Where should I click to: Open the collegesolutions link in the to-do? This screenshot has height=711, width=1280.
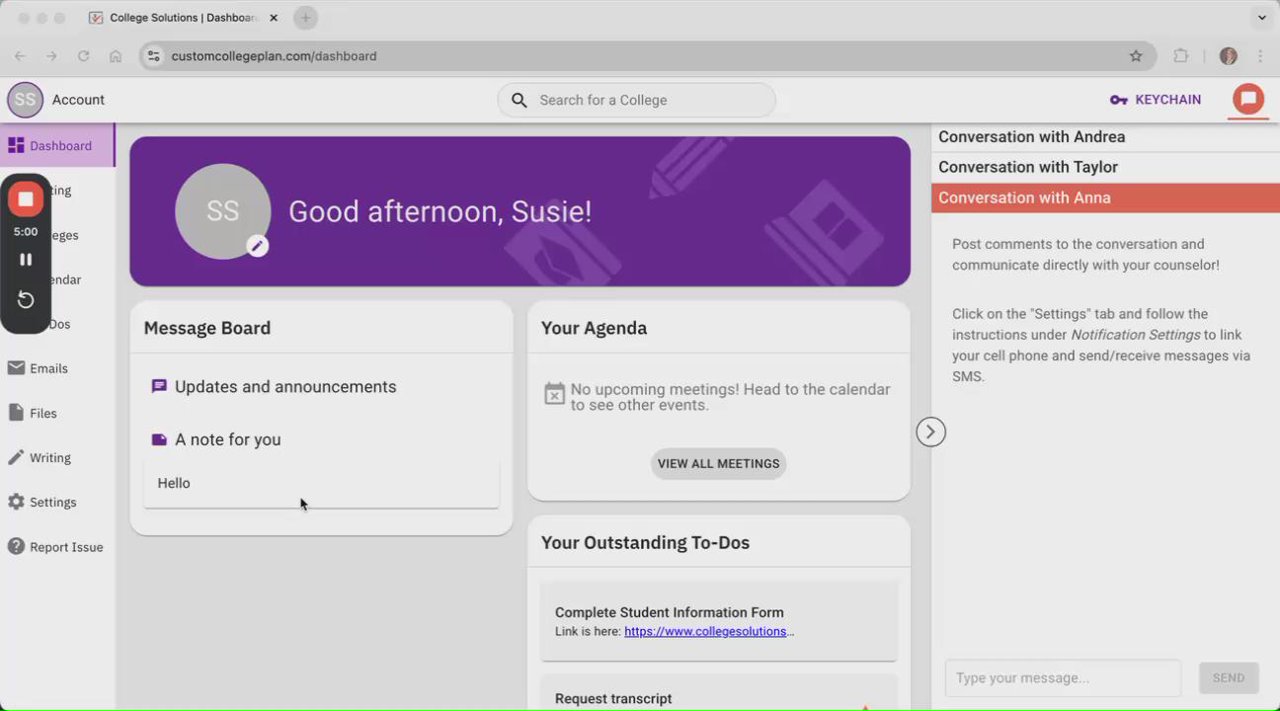709,632
